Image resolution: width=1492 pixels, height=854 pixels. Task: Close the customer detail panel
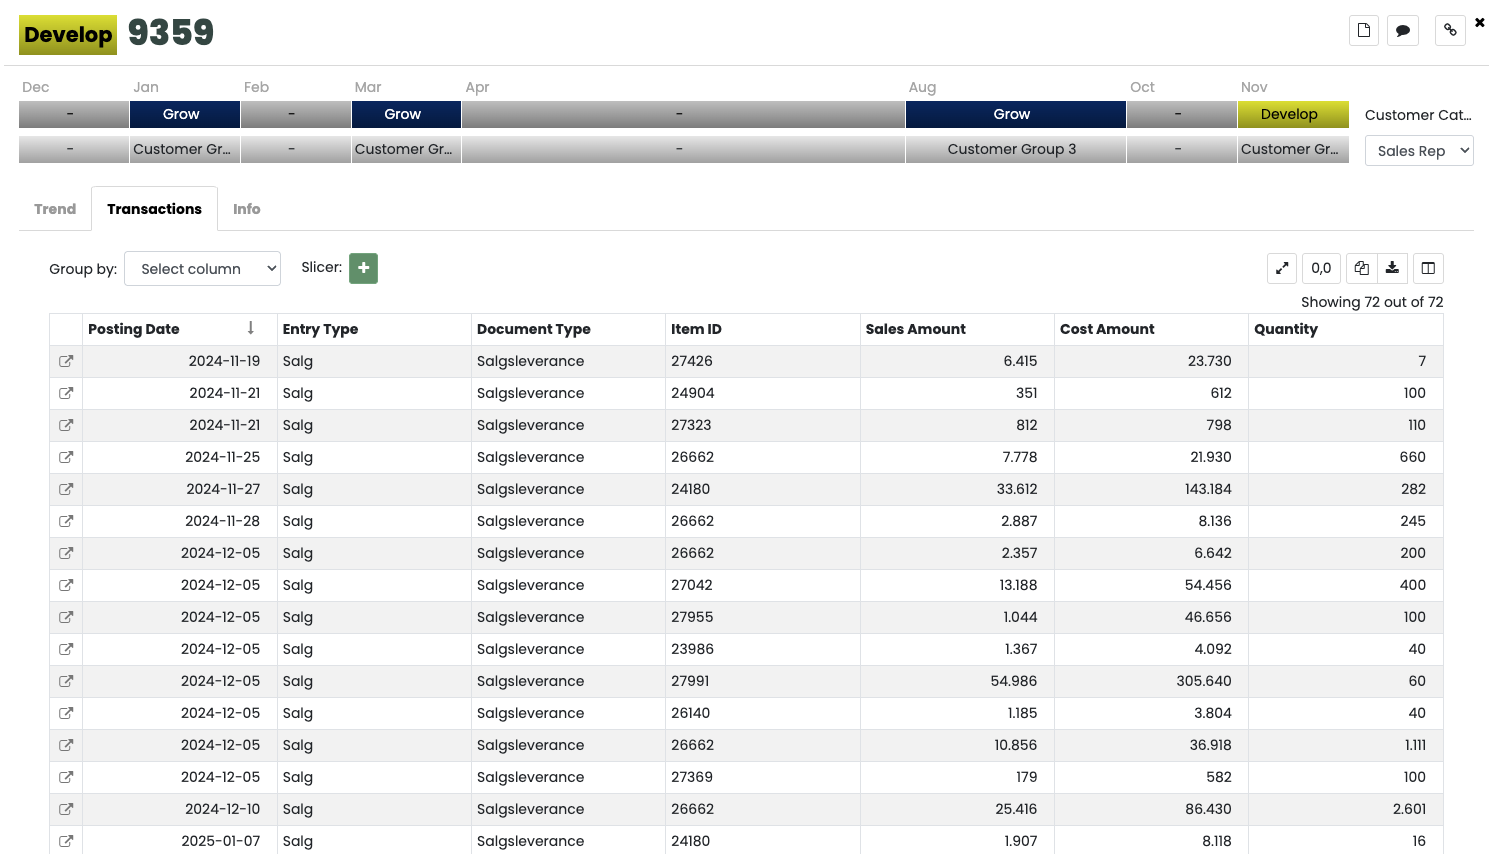click(1479, 22)
